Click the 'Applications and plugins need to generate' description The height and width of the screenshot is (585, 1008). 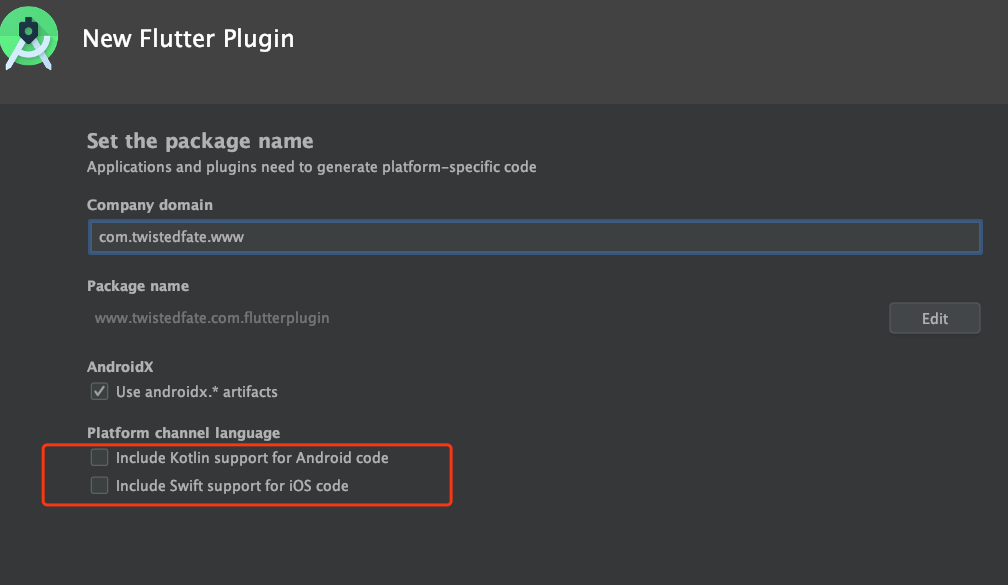click(x=312, y=167)
